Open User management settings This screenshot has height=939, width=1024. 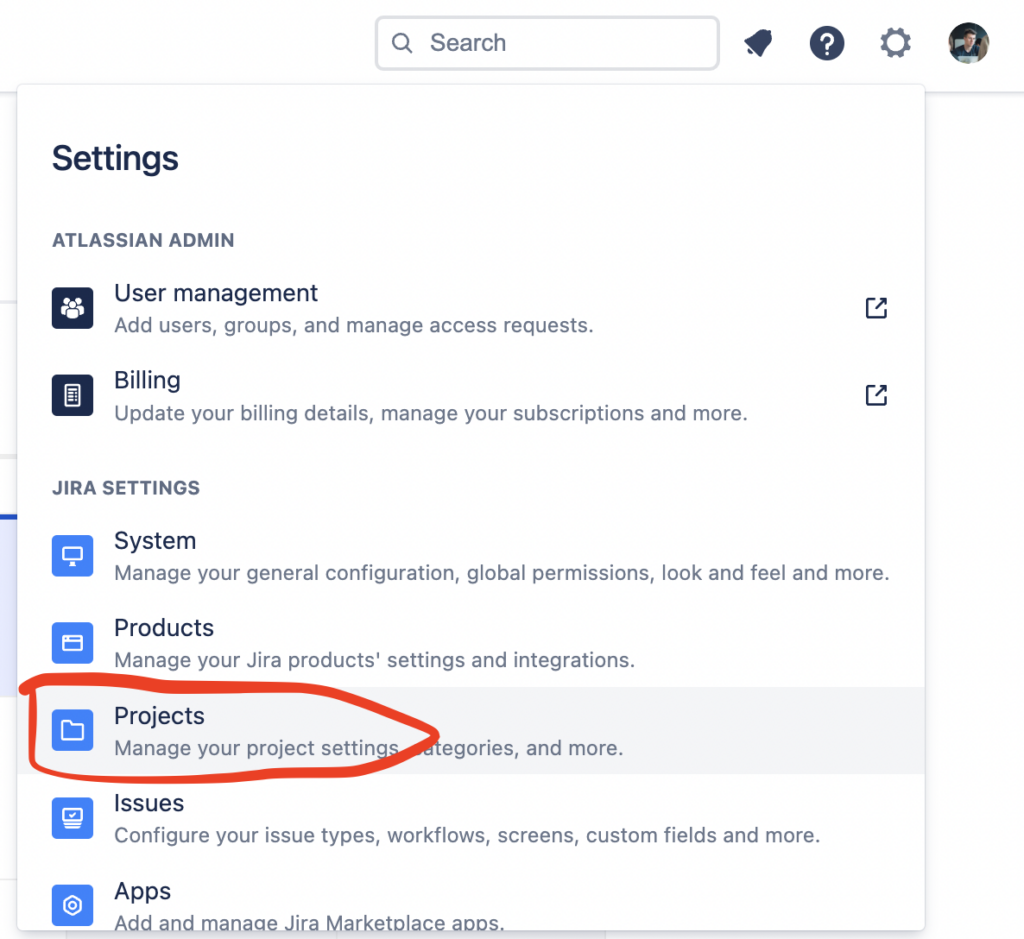(471, 308)
